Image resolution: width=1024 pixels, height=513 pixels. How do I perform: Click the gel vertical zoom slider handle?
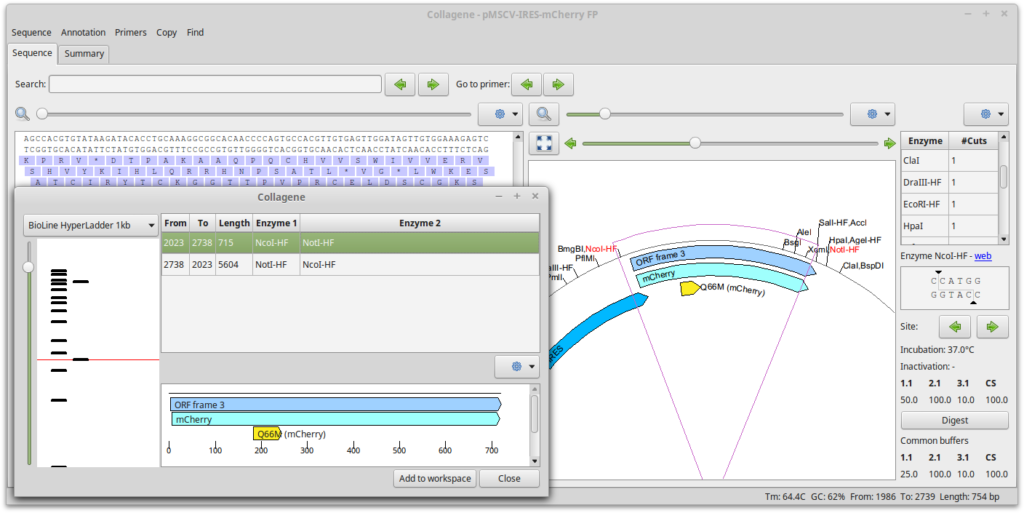28,267
